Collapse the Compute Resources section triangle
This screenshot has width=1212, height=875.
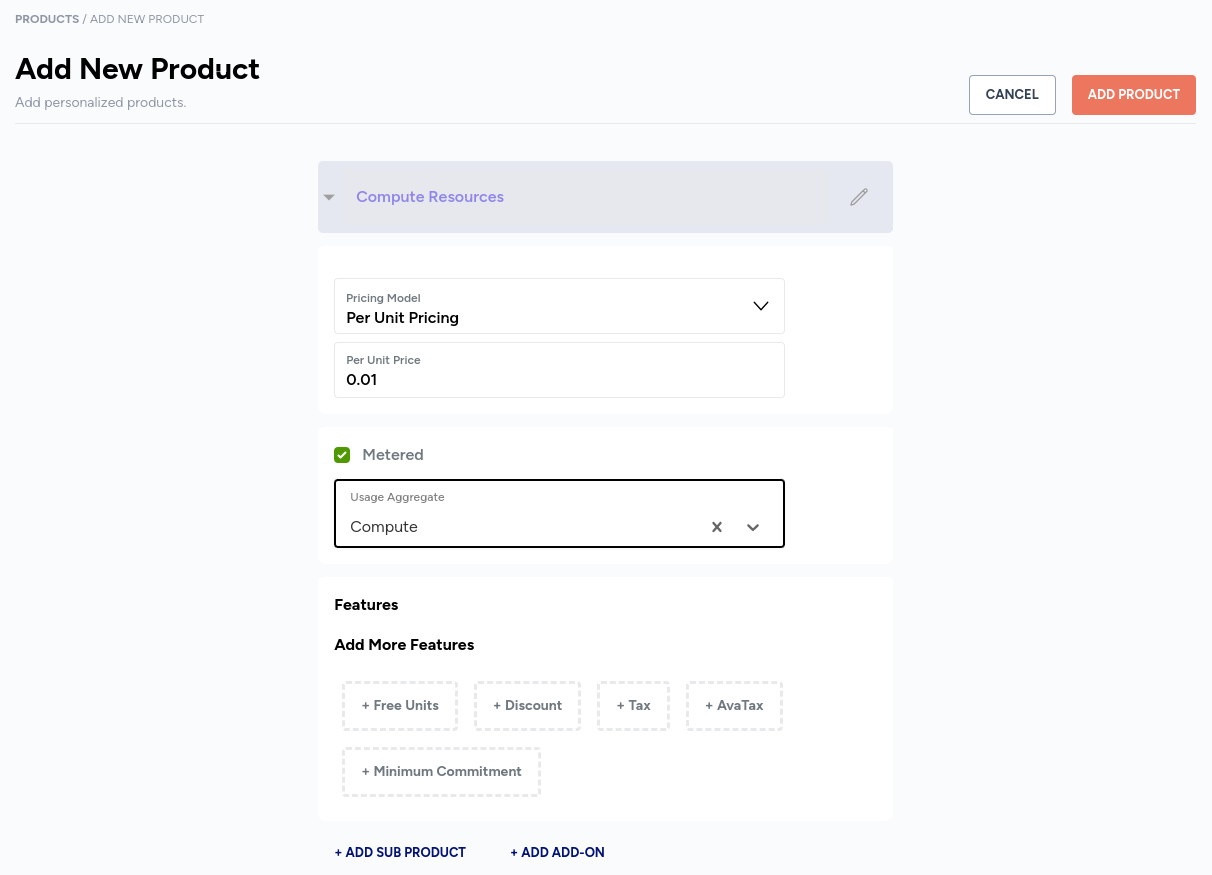tap(329, 197)
